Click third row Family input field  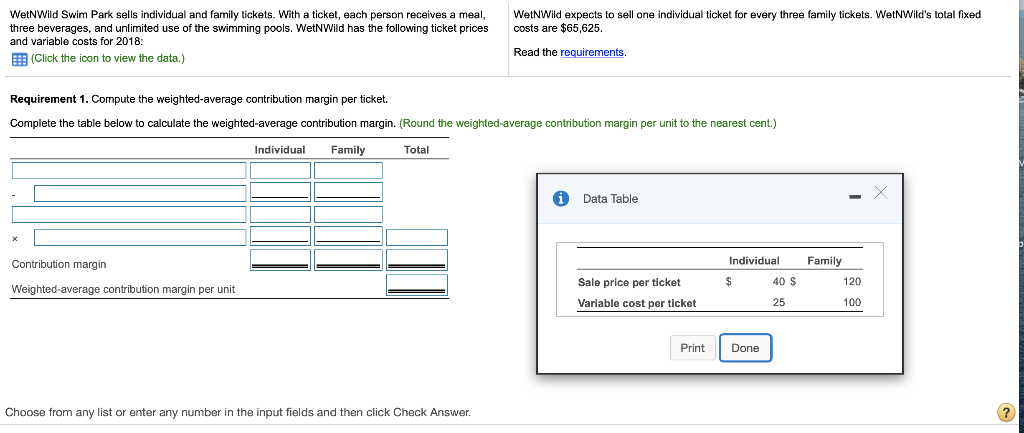coord(348,215)
